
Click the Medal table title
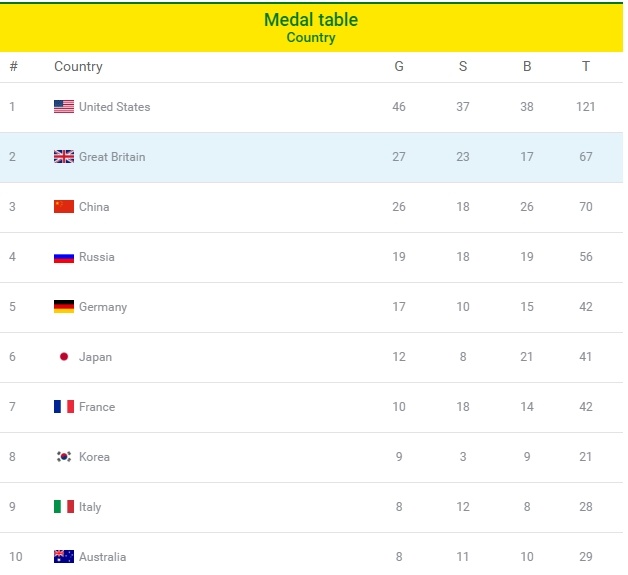pos(311,20)
